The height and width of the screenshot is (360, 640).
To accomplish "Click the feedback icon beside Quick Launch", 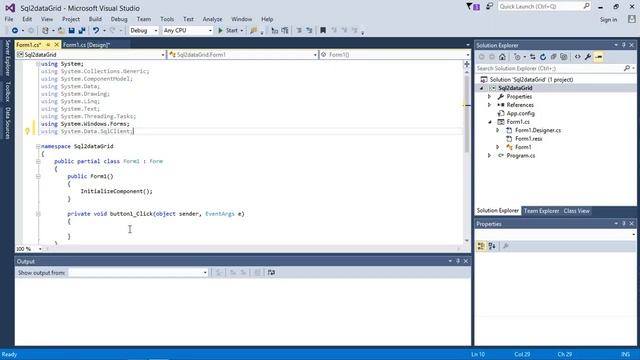I will pyautogui.click(x=489, y=6).
